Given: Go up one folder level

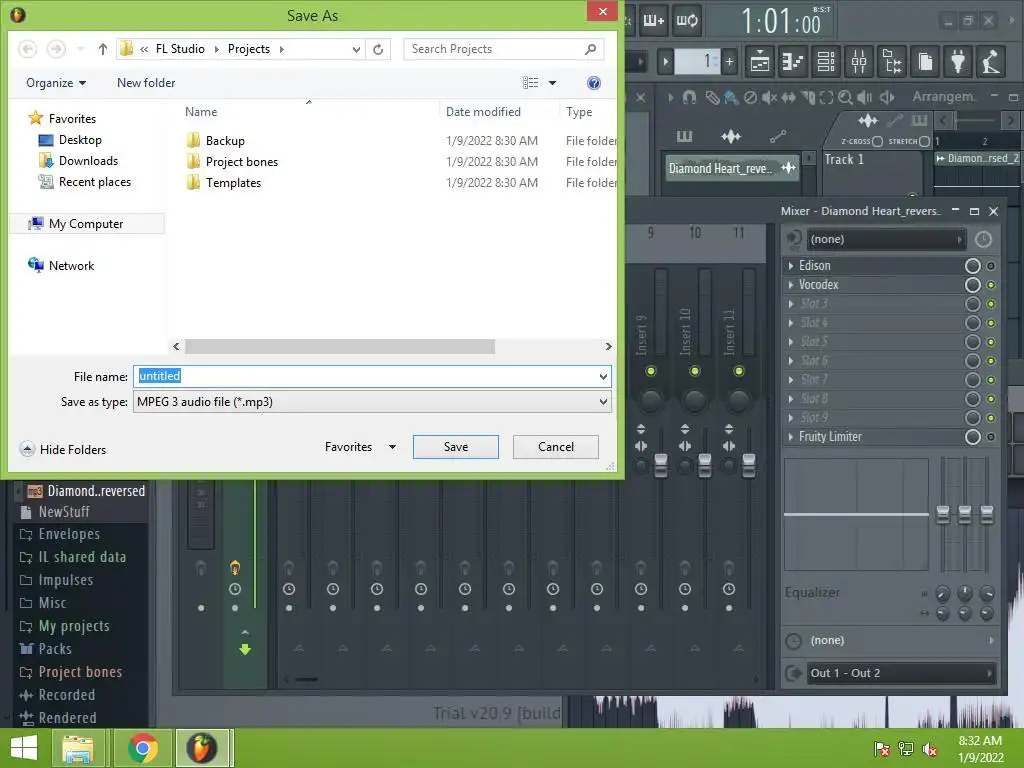Looking at the screenshot, I should (103, 49).
